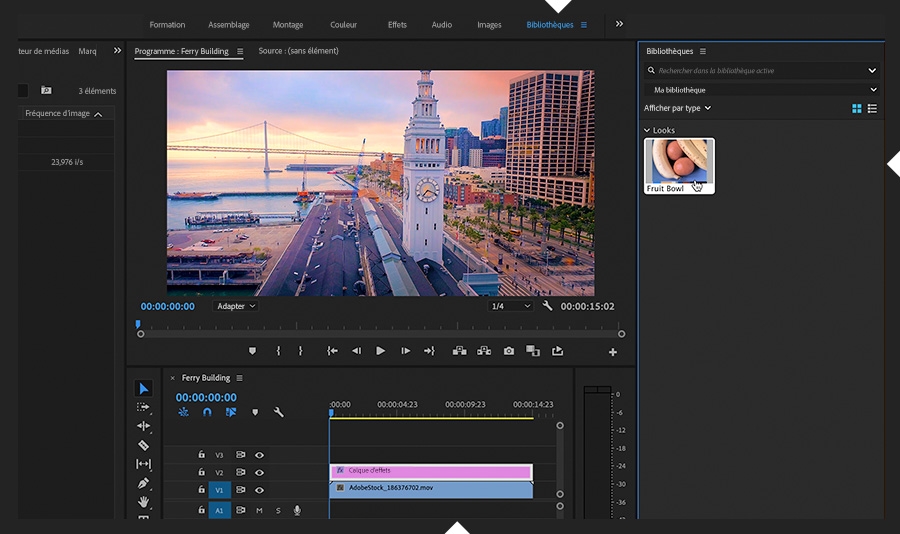Viewport: 900px width, 534px height.
Task: Toggle the lock on track V3
Action: pos(201,455)
